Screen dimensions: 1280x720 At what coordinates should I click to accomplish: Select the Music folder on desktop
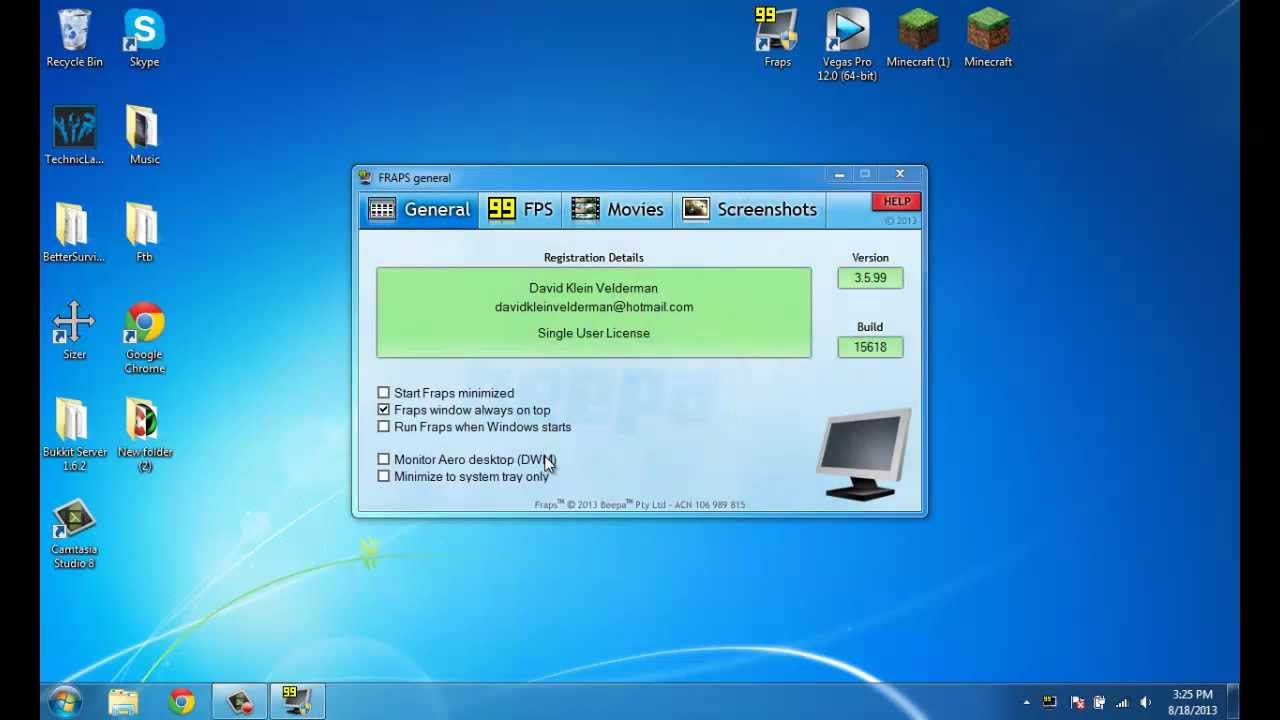point(144,136)
